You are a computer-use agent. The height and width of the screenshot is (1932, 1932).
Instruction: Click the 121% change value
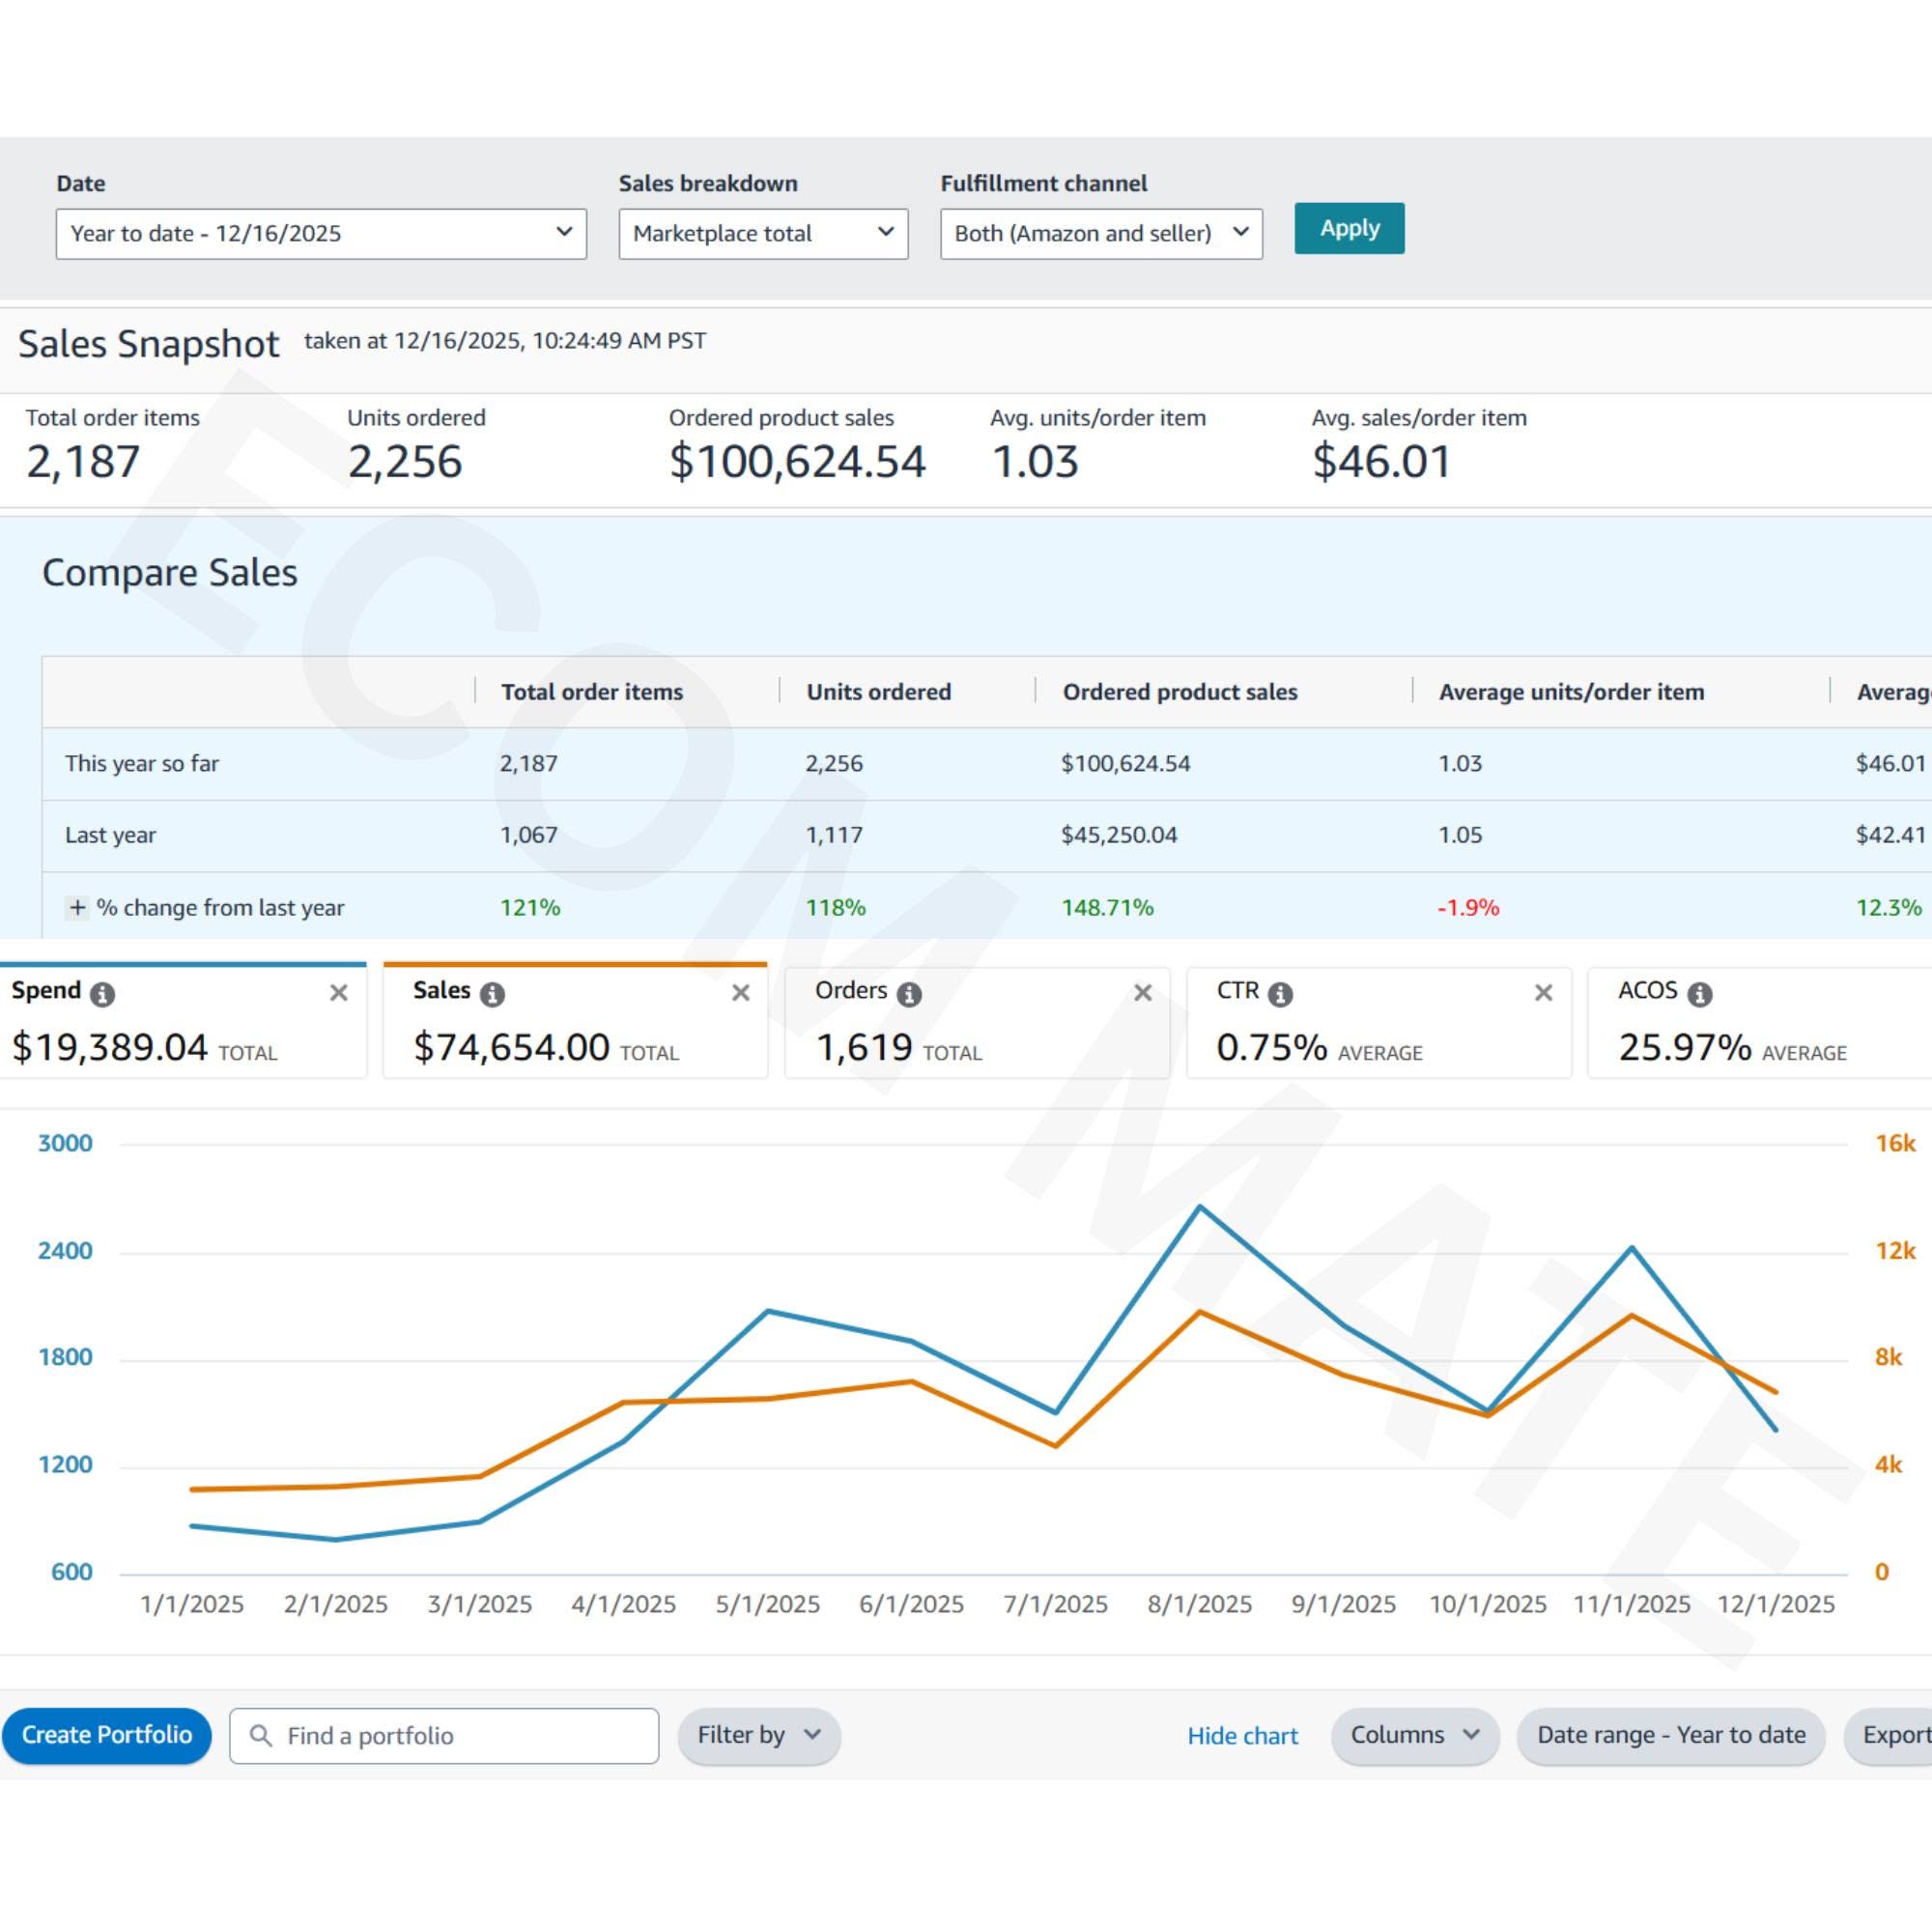(530, 907)
